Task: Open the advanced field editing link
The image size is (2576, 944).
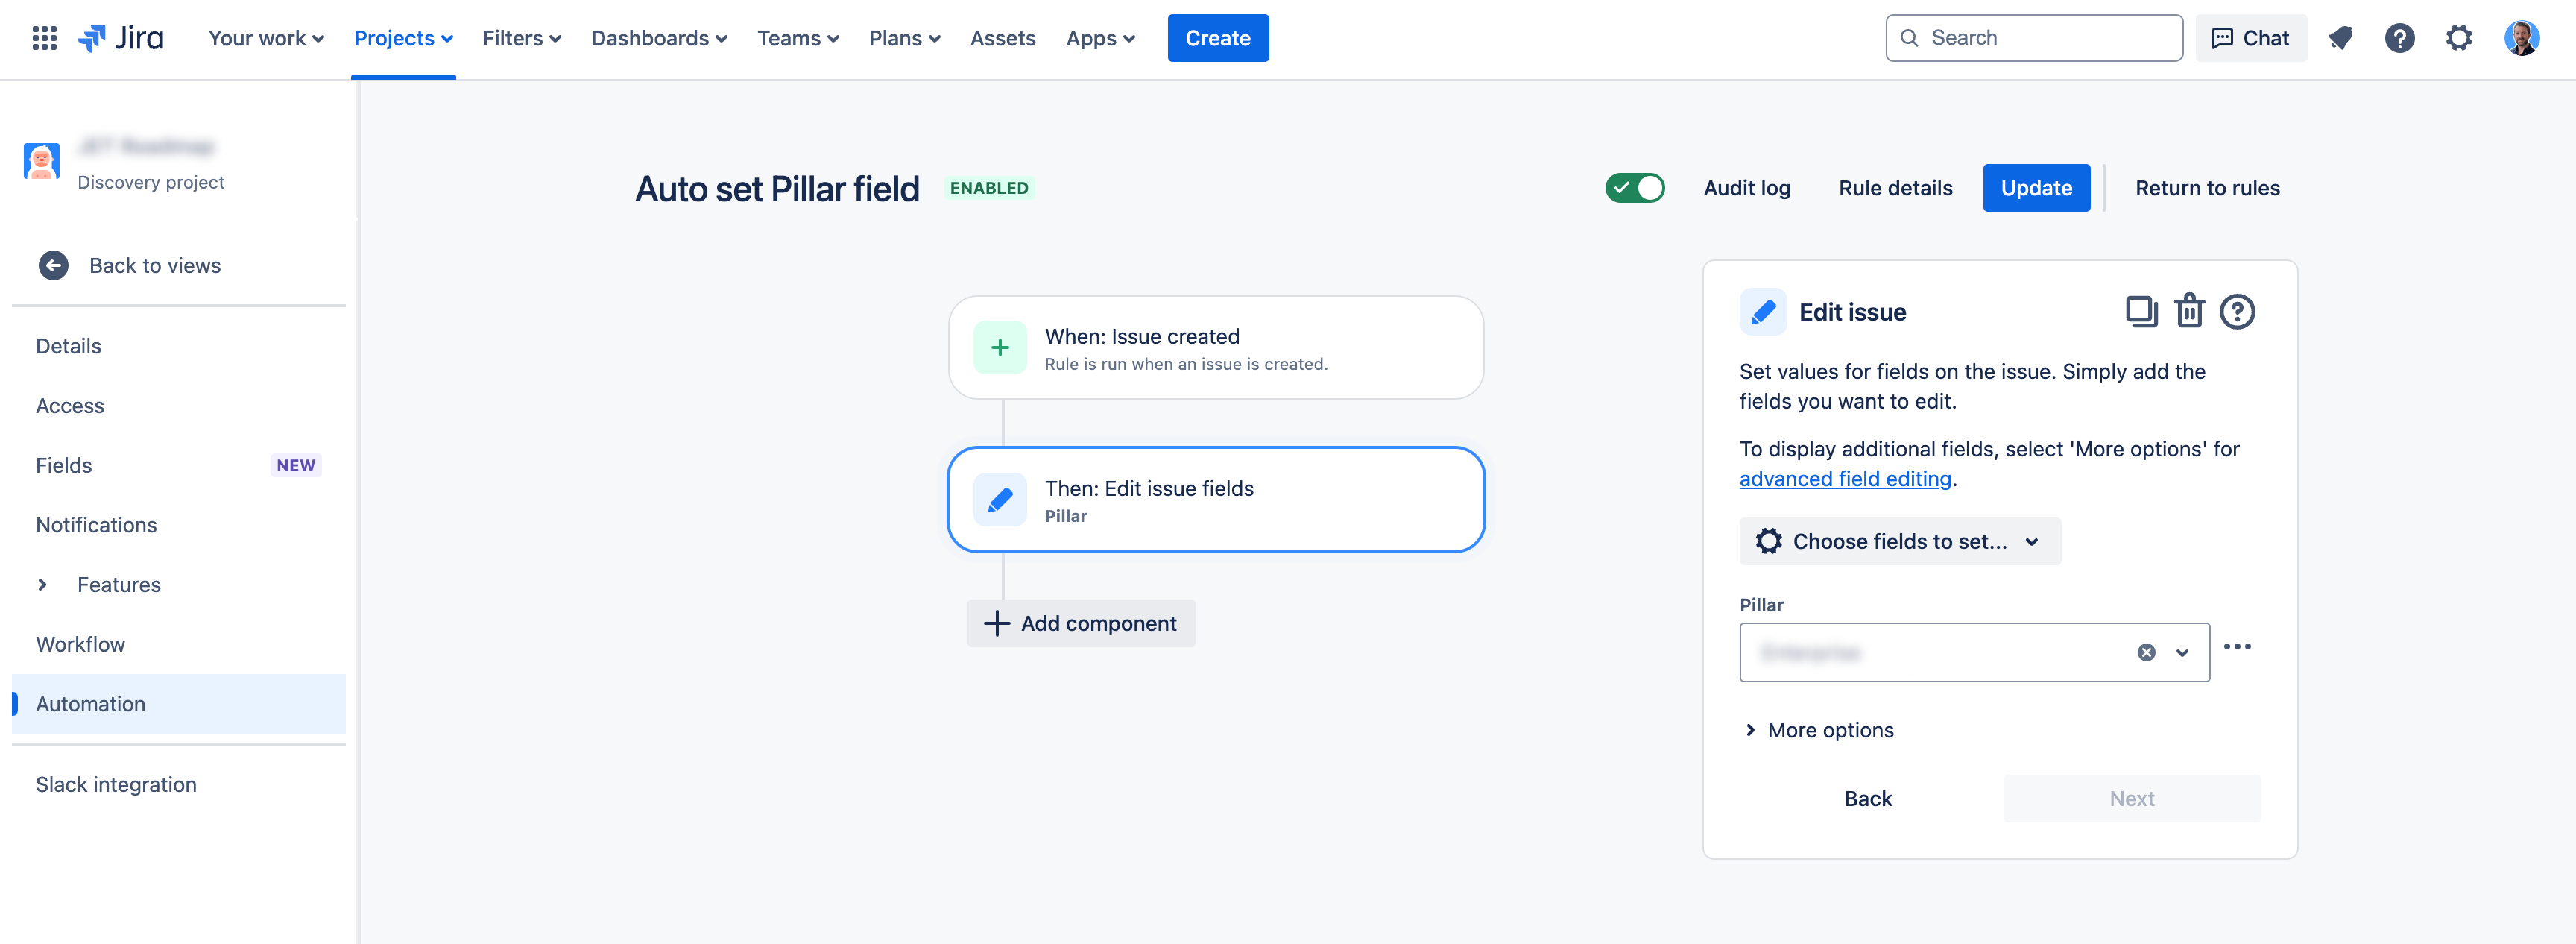Action: coord(1845,478)
